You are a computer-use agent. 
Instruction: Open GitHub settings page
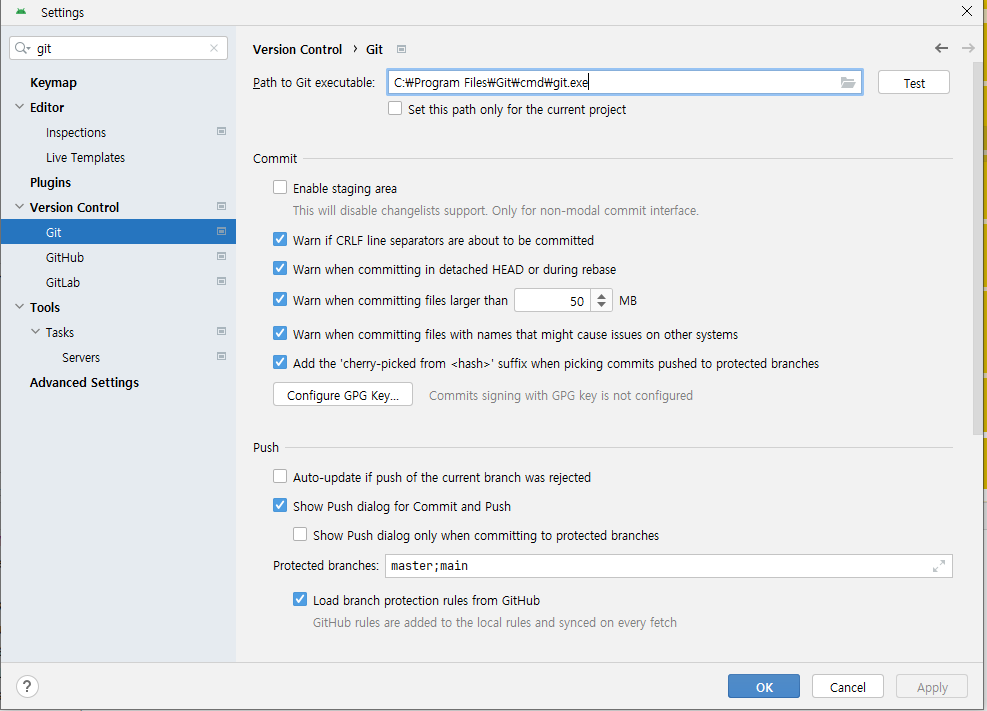(65, 257)
